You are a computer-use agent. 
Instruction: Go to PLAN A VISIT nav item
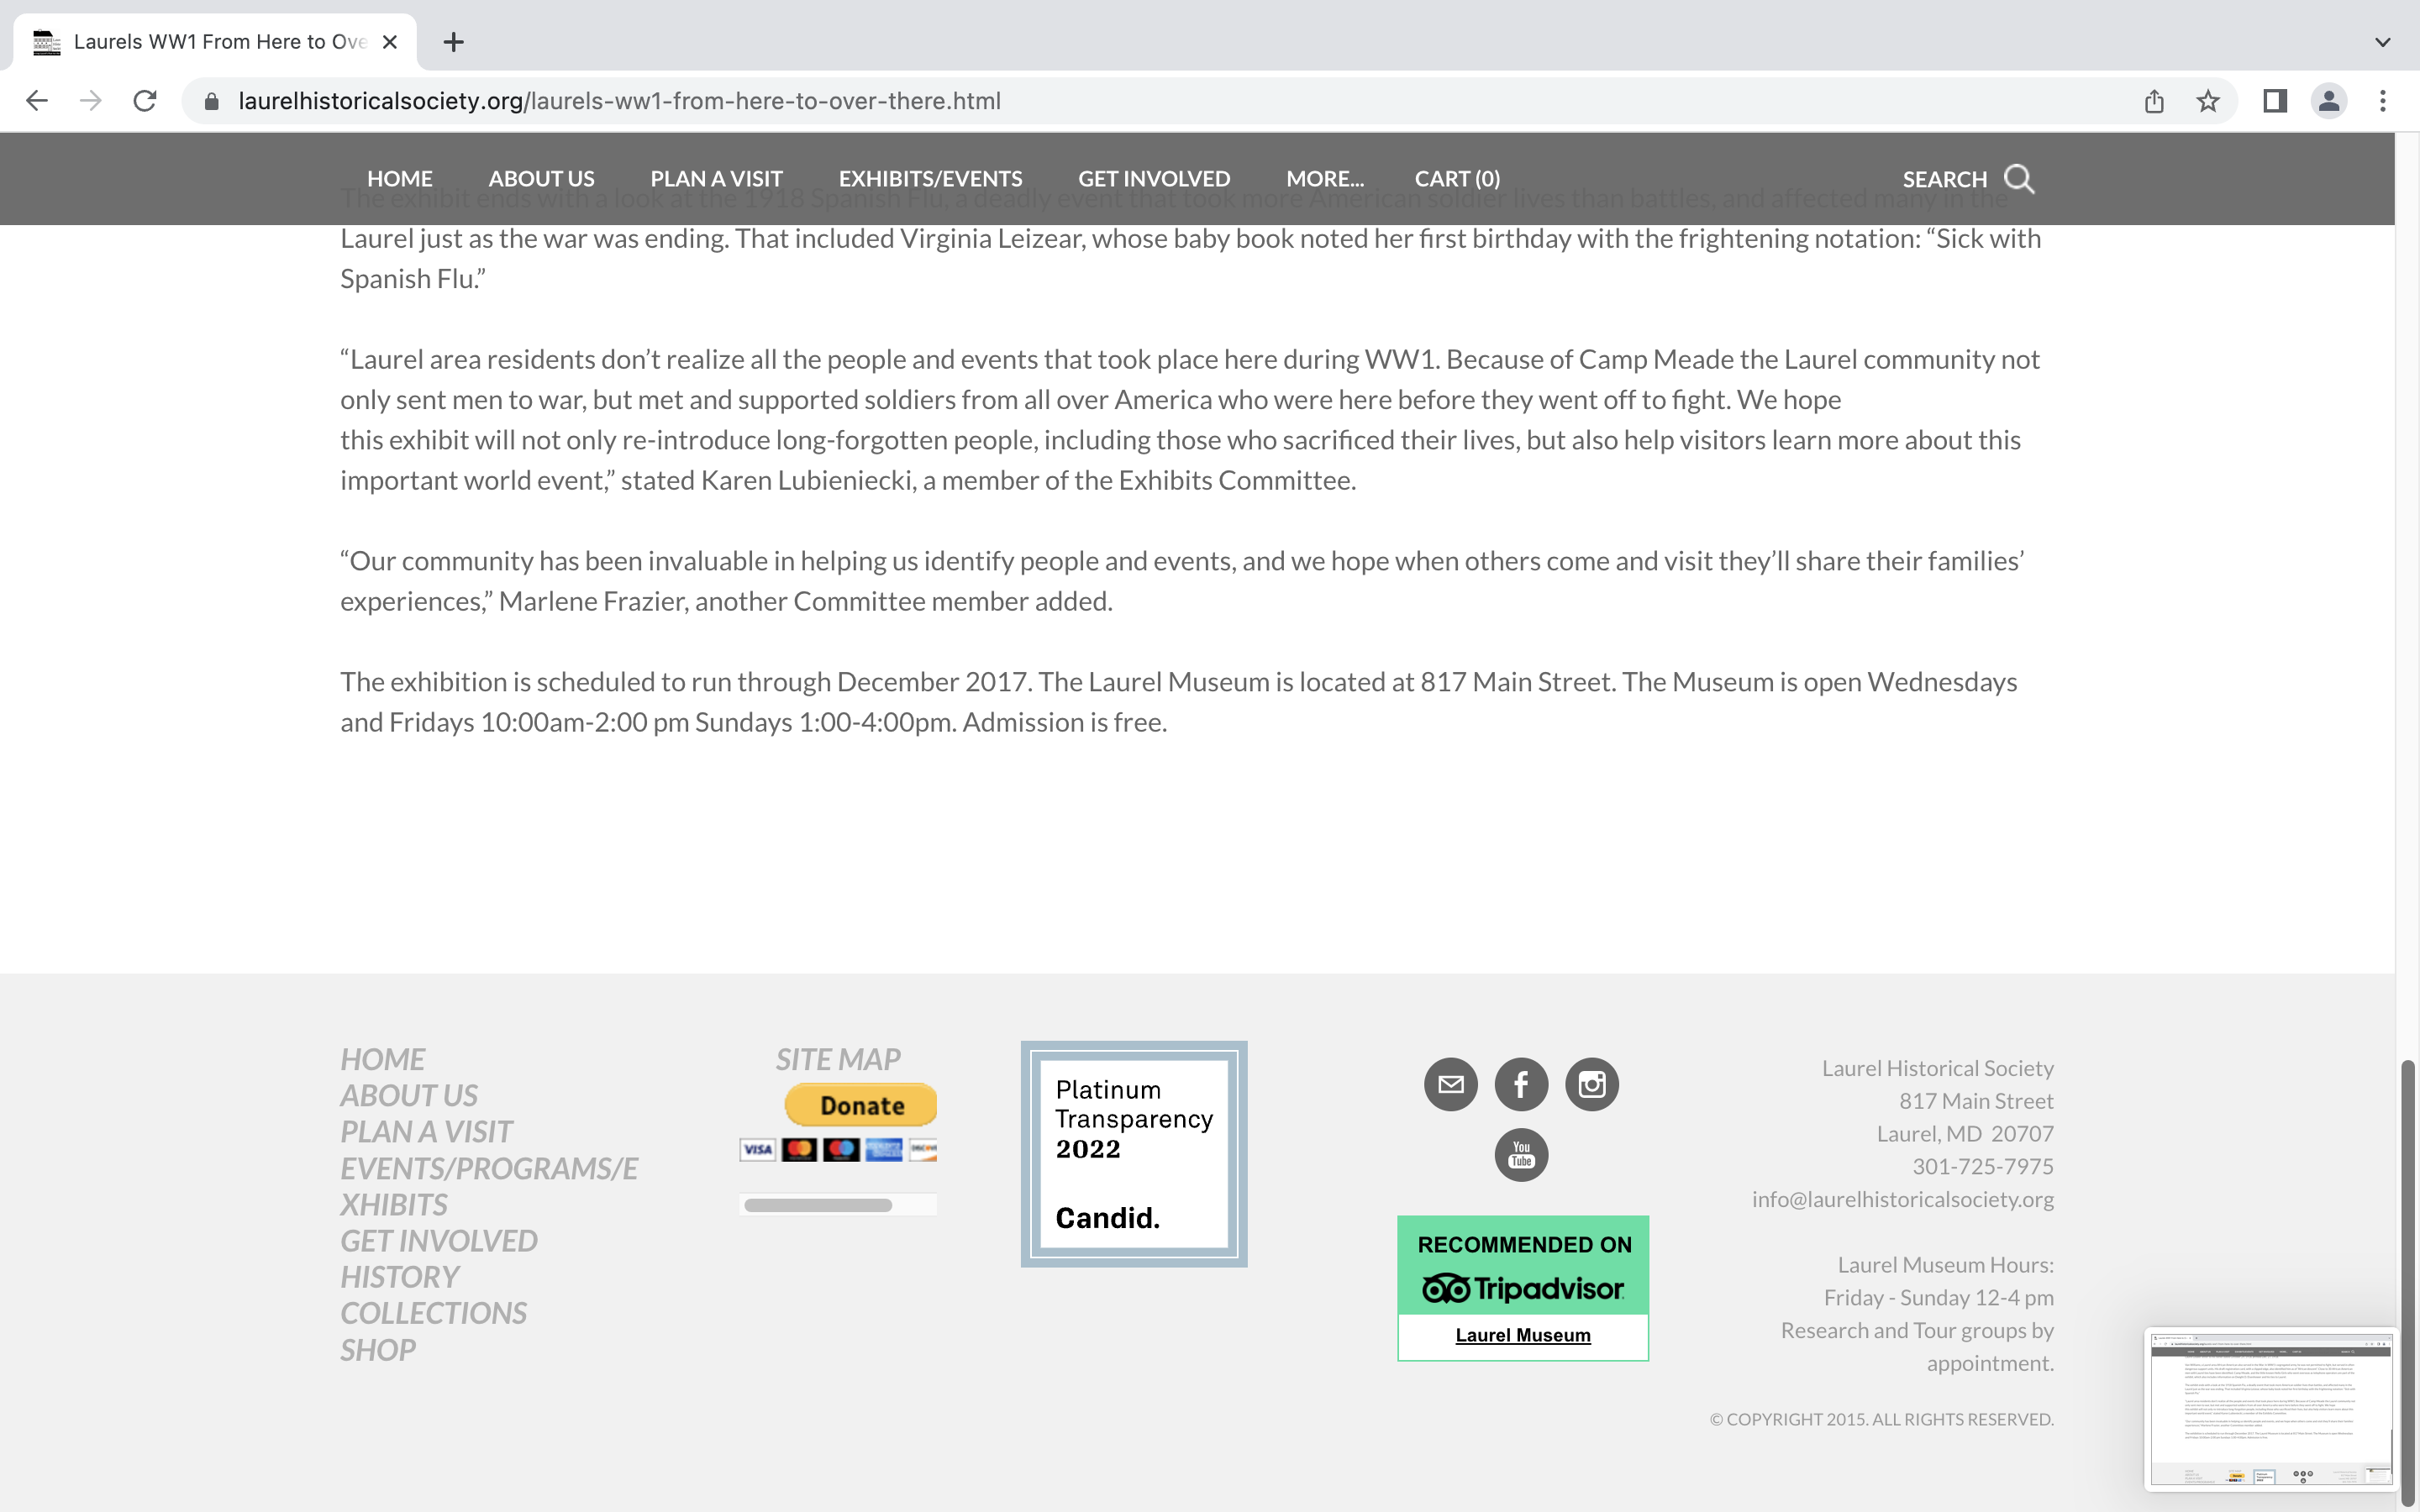716,179
